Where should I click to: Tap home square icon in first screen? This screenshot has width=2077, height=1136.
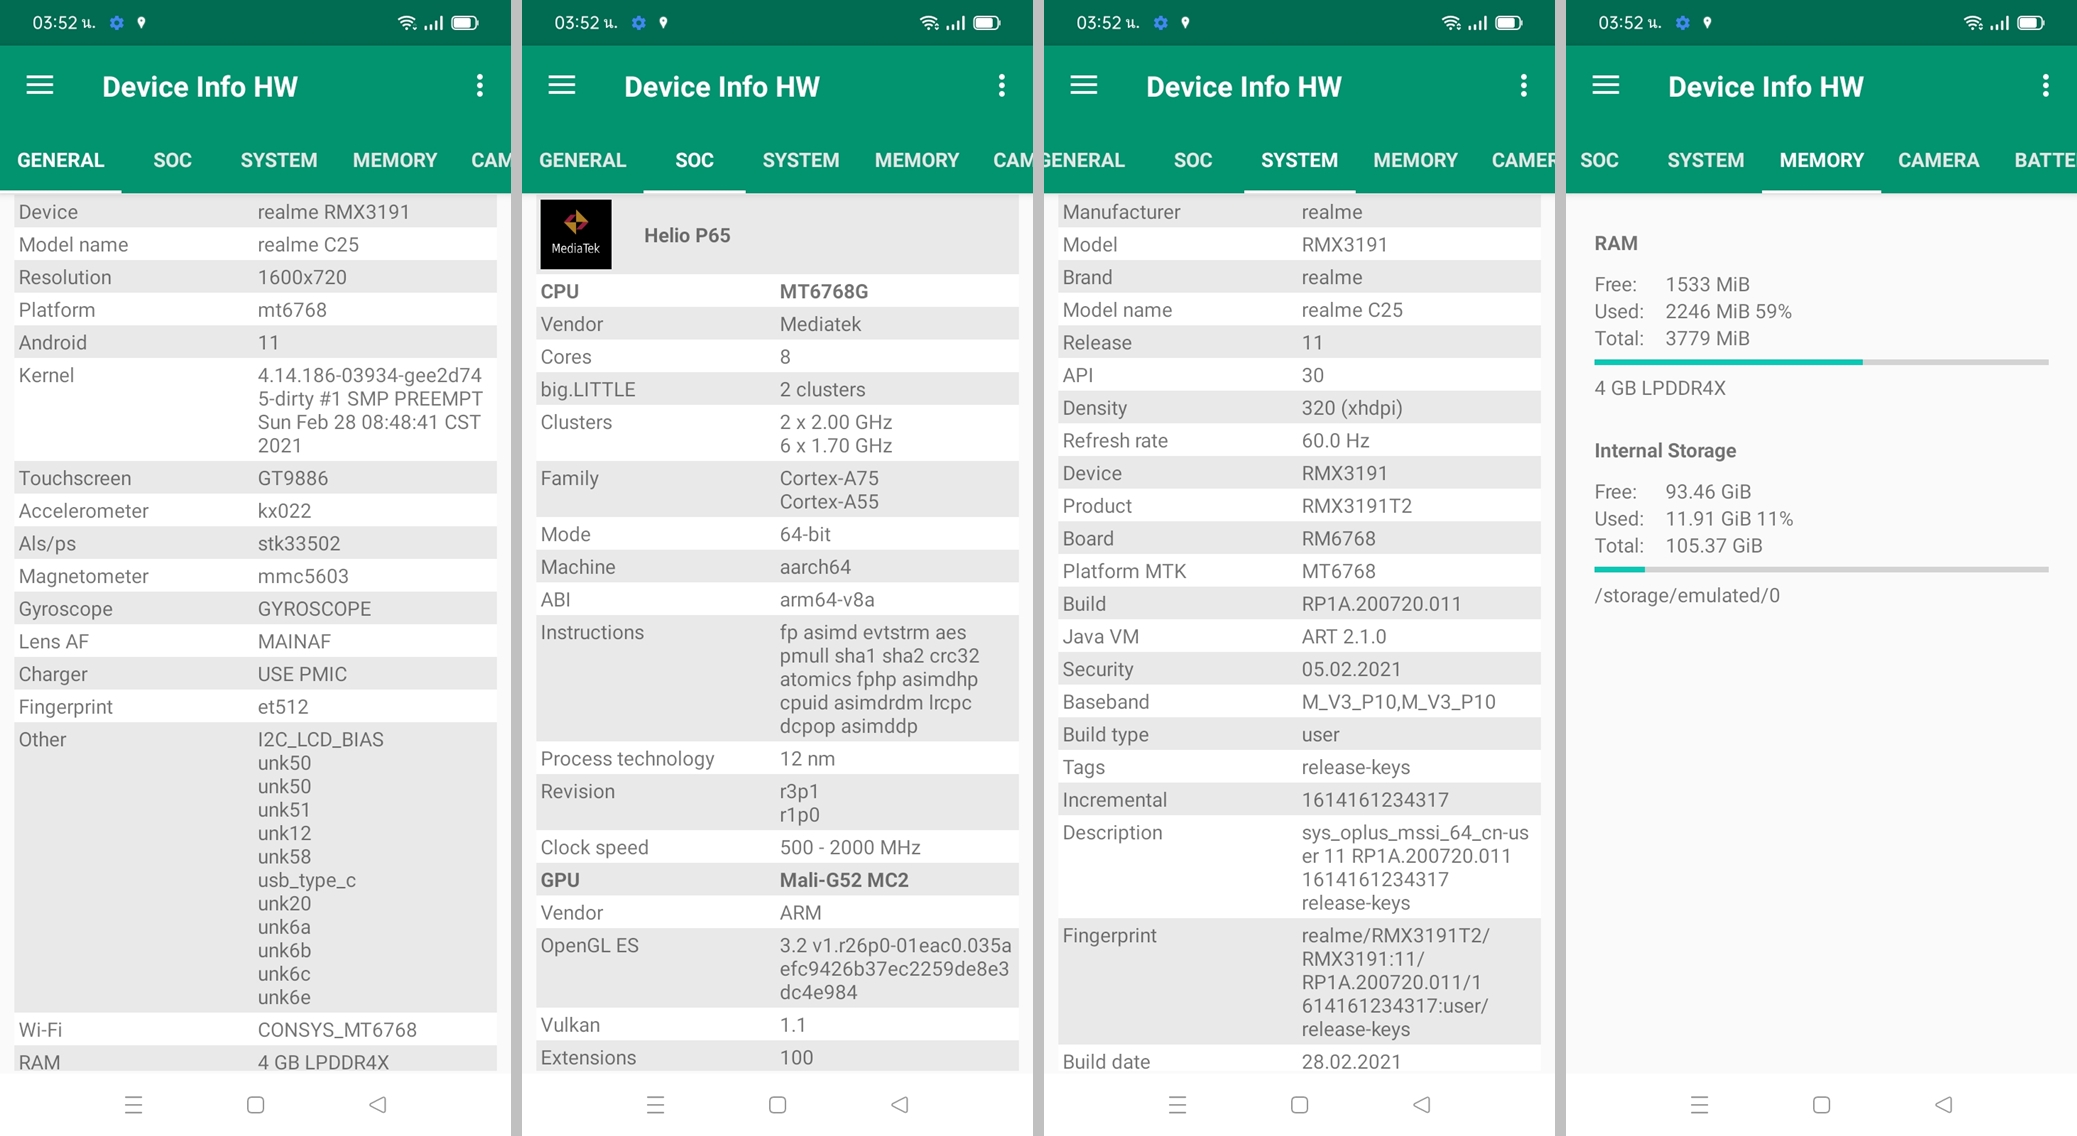(256, 1104)
